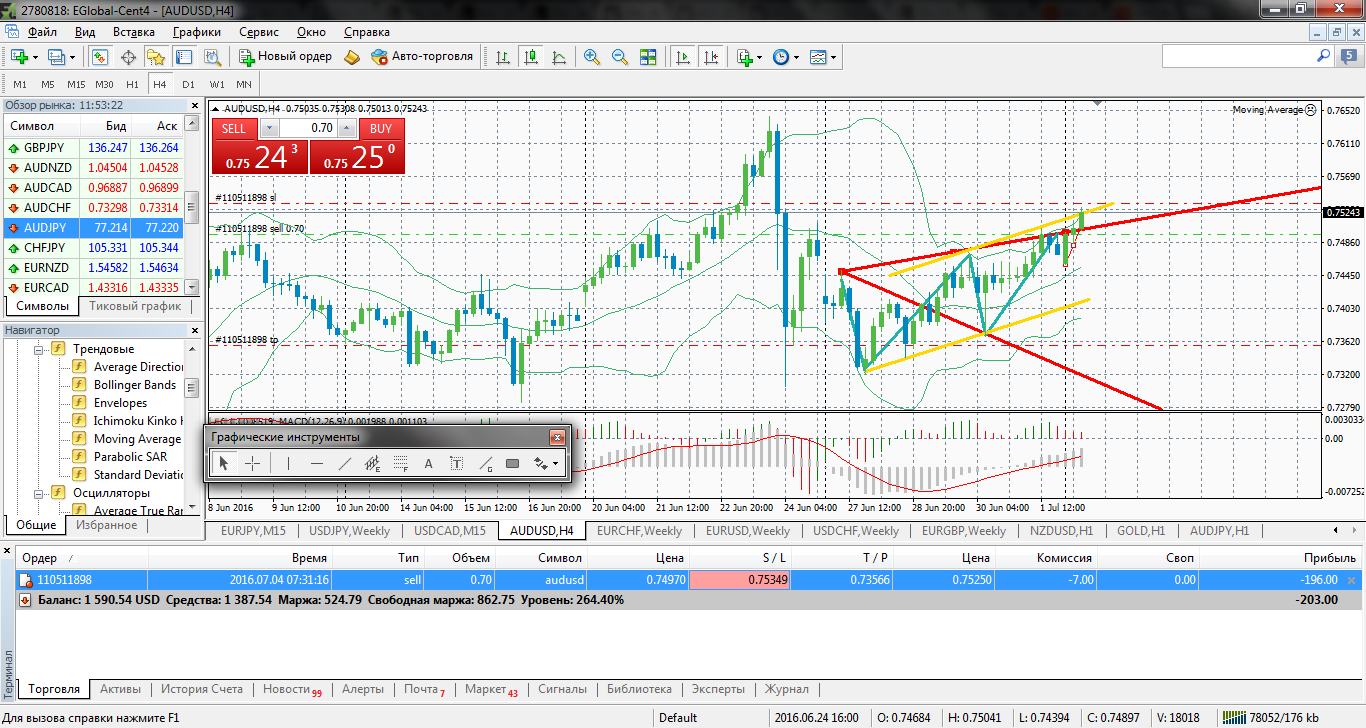Close order 110511898 with the x
The image size is (1366, 728).
click(1352, 580)
